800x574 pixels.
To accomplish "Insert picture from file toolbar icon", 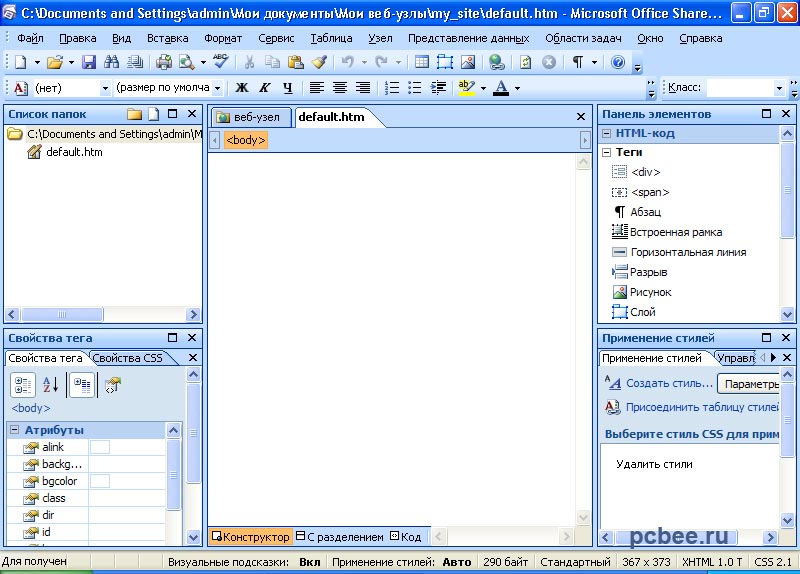I will 468,62.
